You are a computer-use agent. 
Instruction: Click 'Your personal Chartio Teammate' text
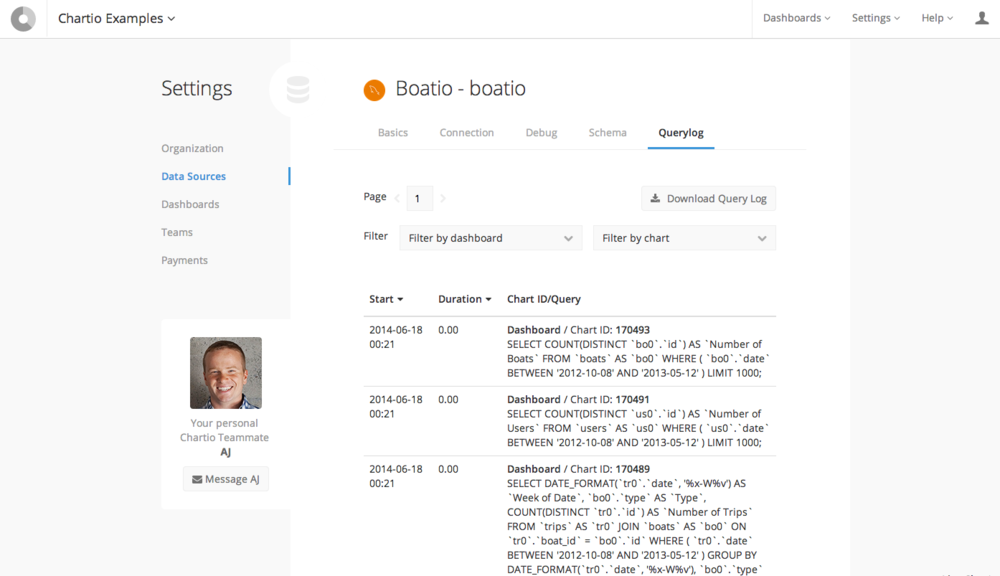(224, 431)
